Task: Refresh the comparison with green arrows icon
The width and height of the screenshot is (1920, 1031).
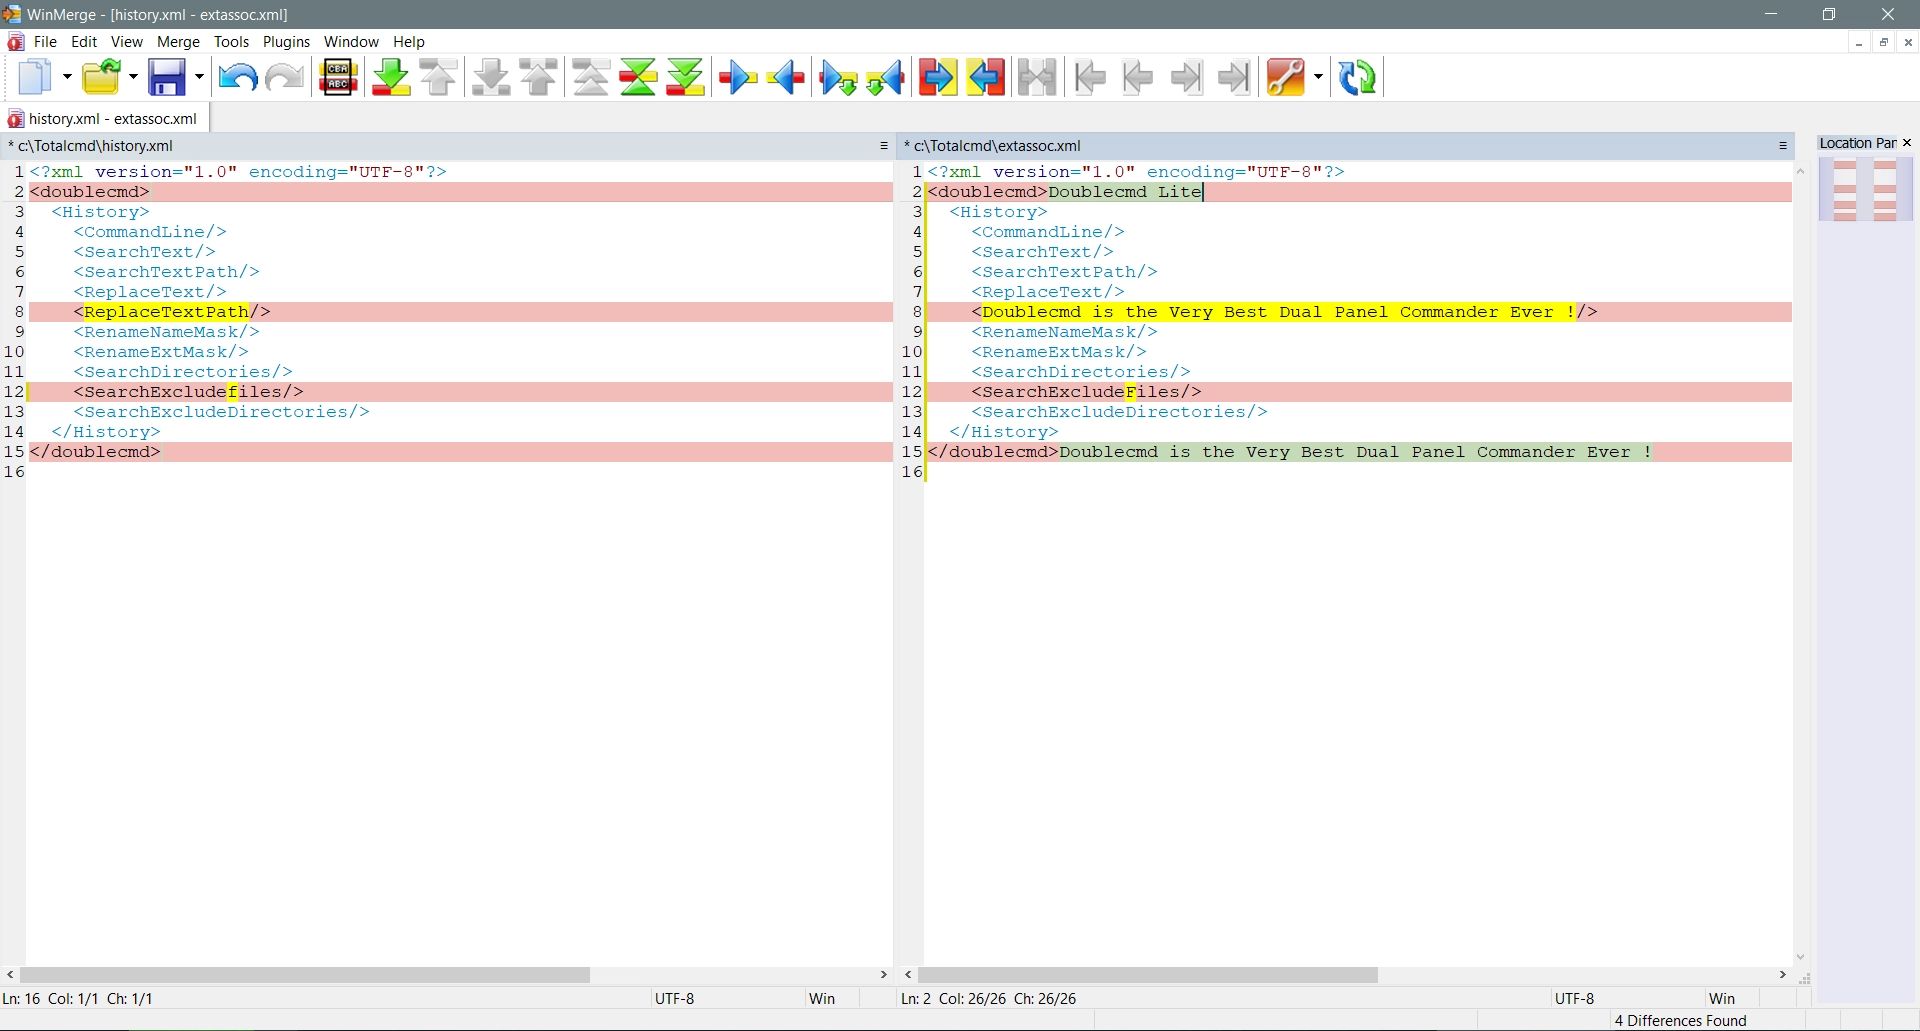Action: point(1357,77)
